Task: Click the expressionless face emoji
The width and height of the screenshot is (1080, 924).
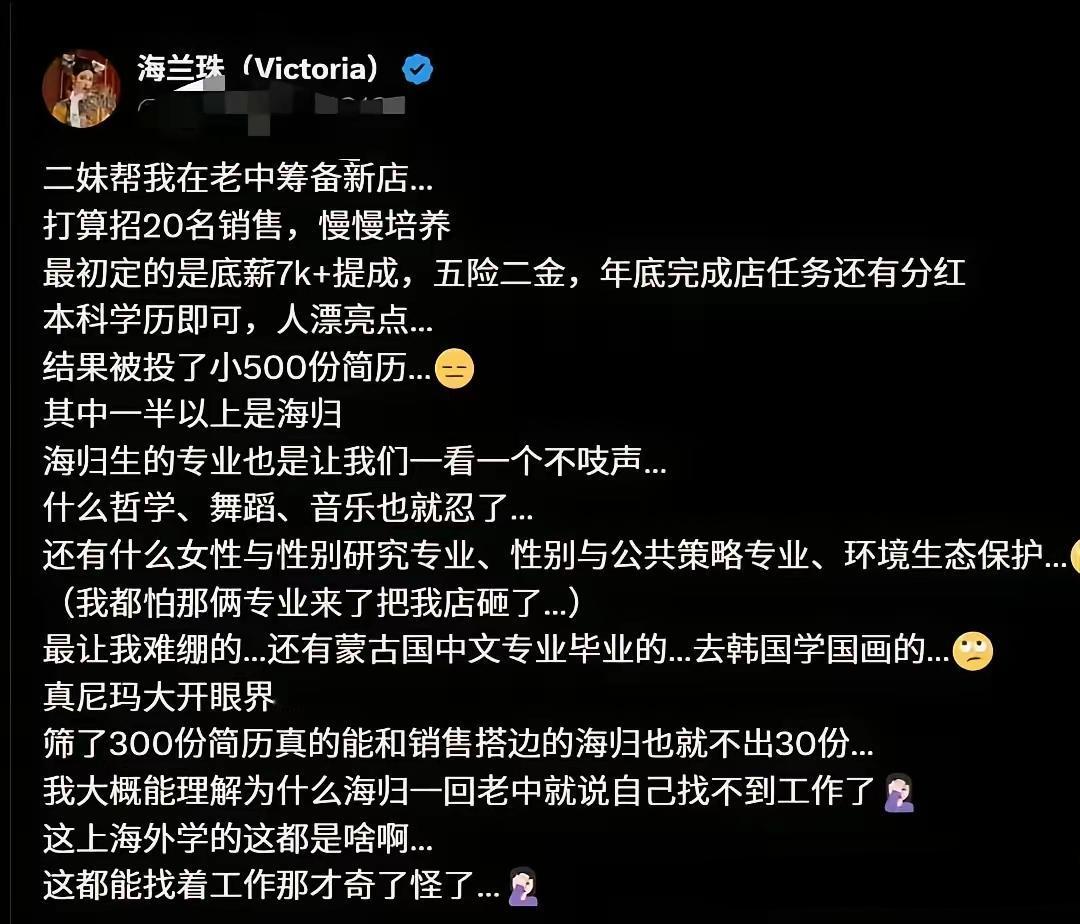Action: tap(455, 370)
